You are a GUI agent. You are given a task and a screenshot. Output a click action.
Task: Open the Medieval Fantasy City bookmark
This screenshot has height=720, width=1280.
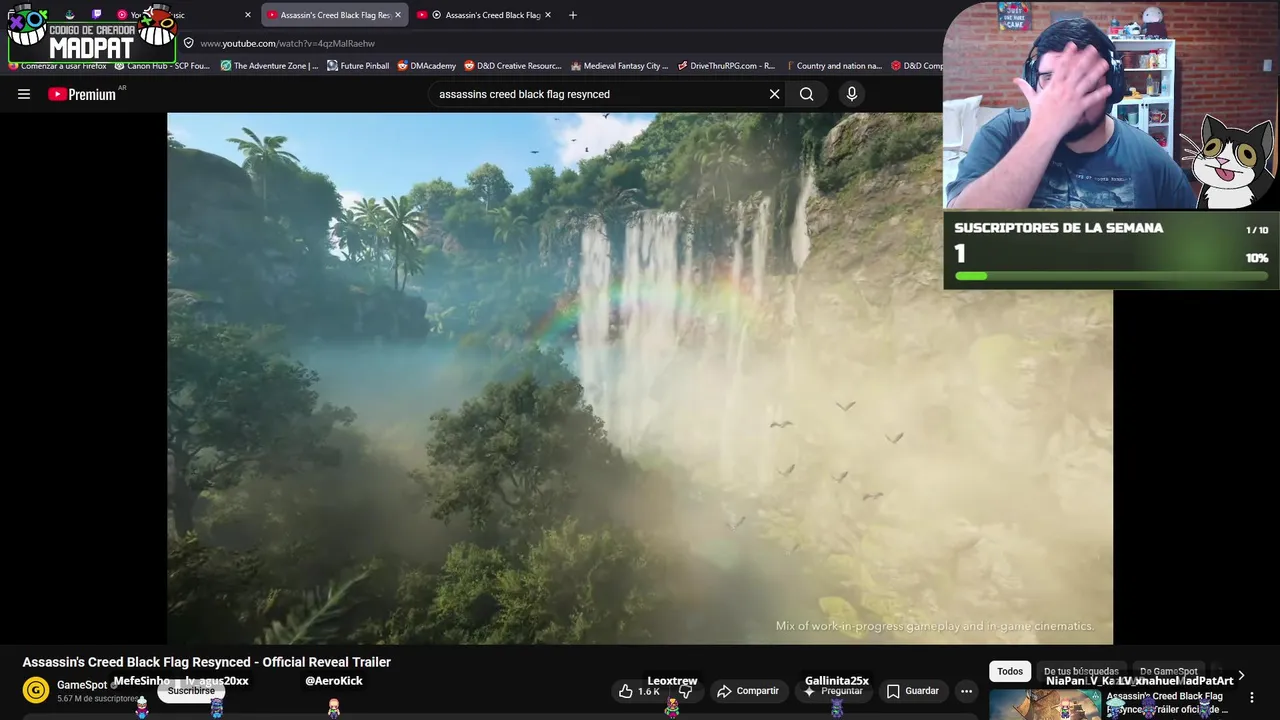tap(619, 66)
